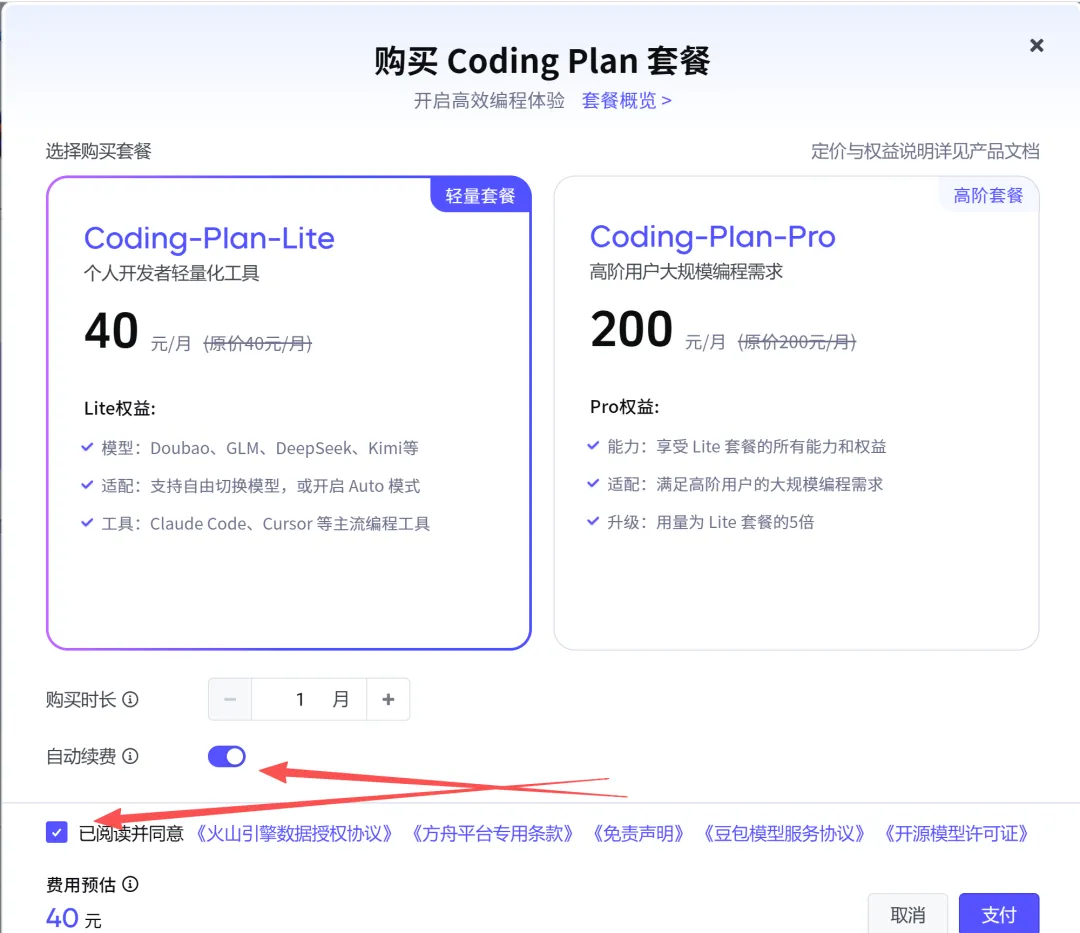The height and width of the screenshot is (933, 1080).
Task: Toggle the 自动续费 auto-renew switch
Action: click(x=227, y=756)
